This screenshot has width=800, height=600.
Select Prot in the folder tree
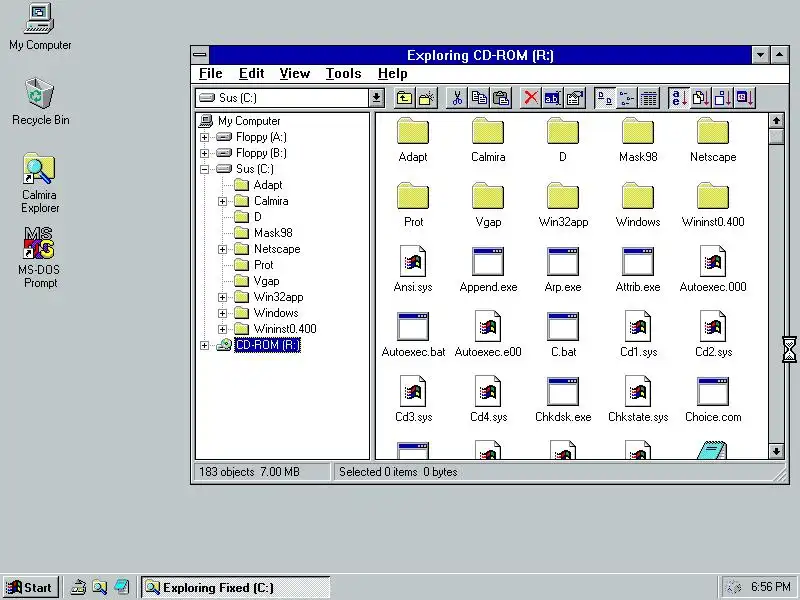coord(263,265)
